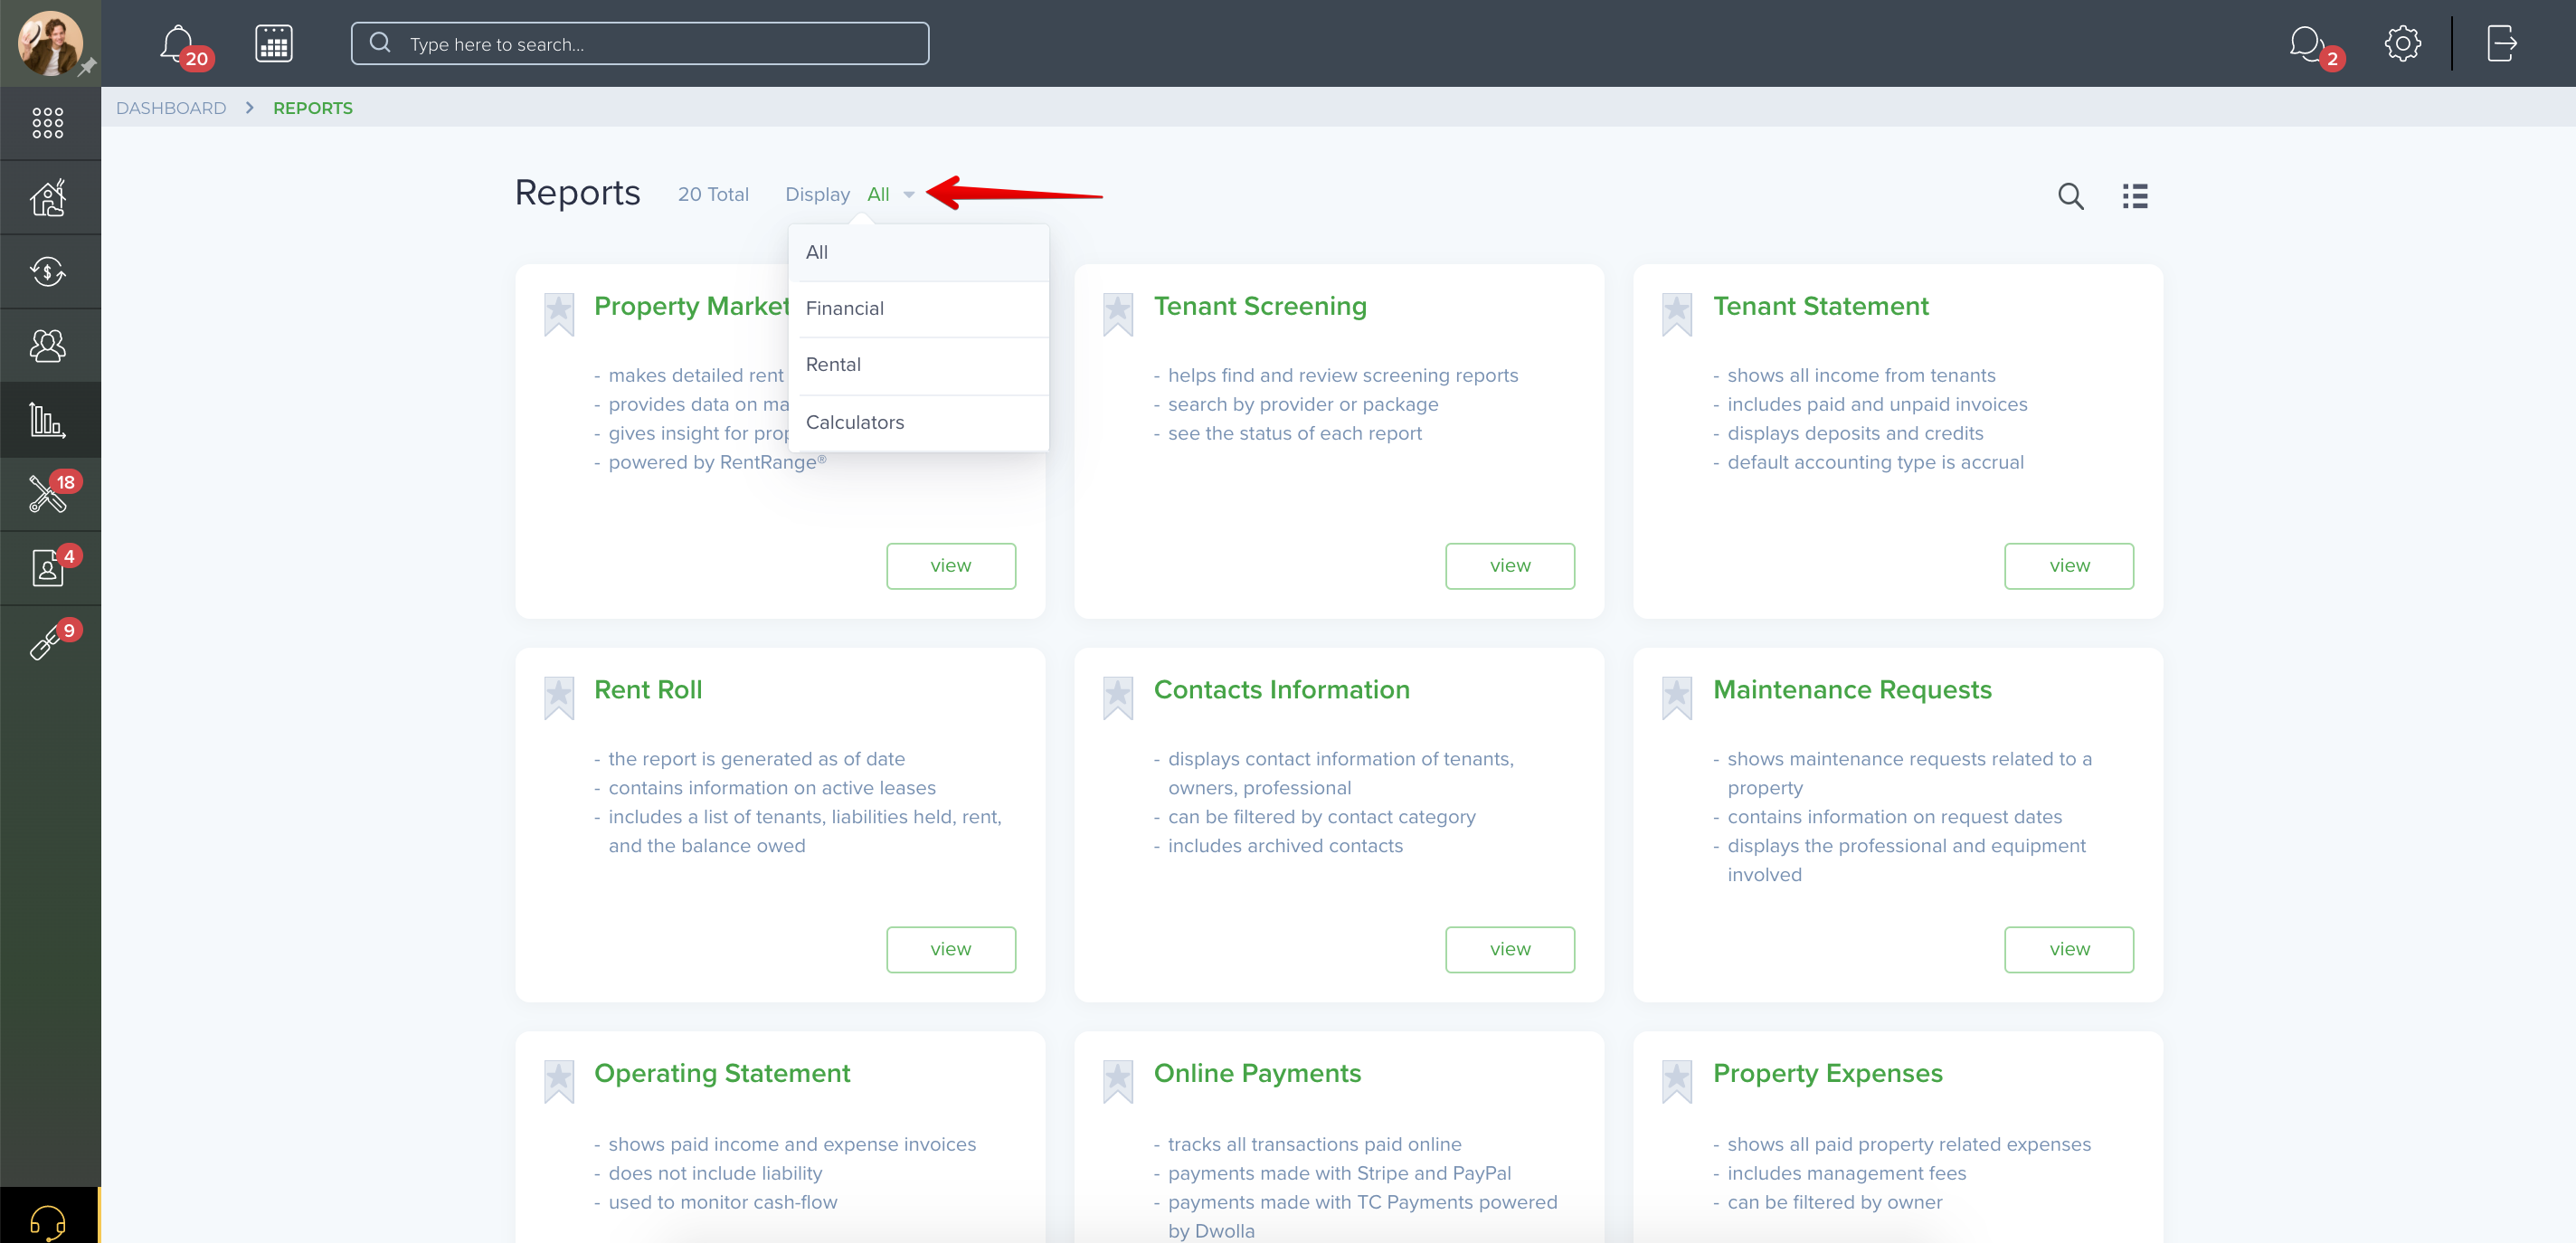Open maintenance tools icon with badge 18
The image size is (2576, 1243).
pyautogui.click(x=48, y=494)
